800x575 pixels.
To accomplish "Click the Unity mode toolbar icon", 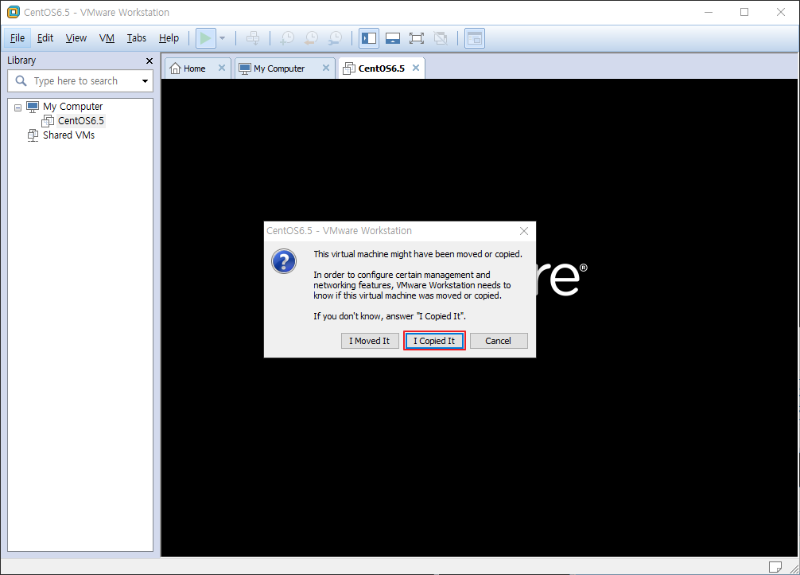I will click(x=440, y=38).
